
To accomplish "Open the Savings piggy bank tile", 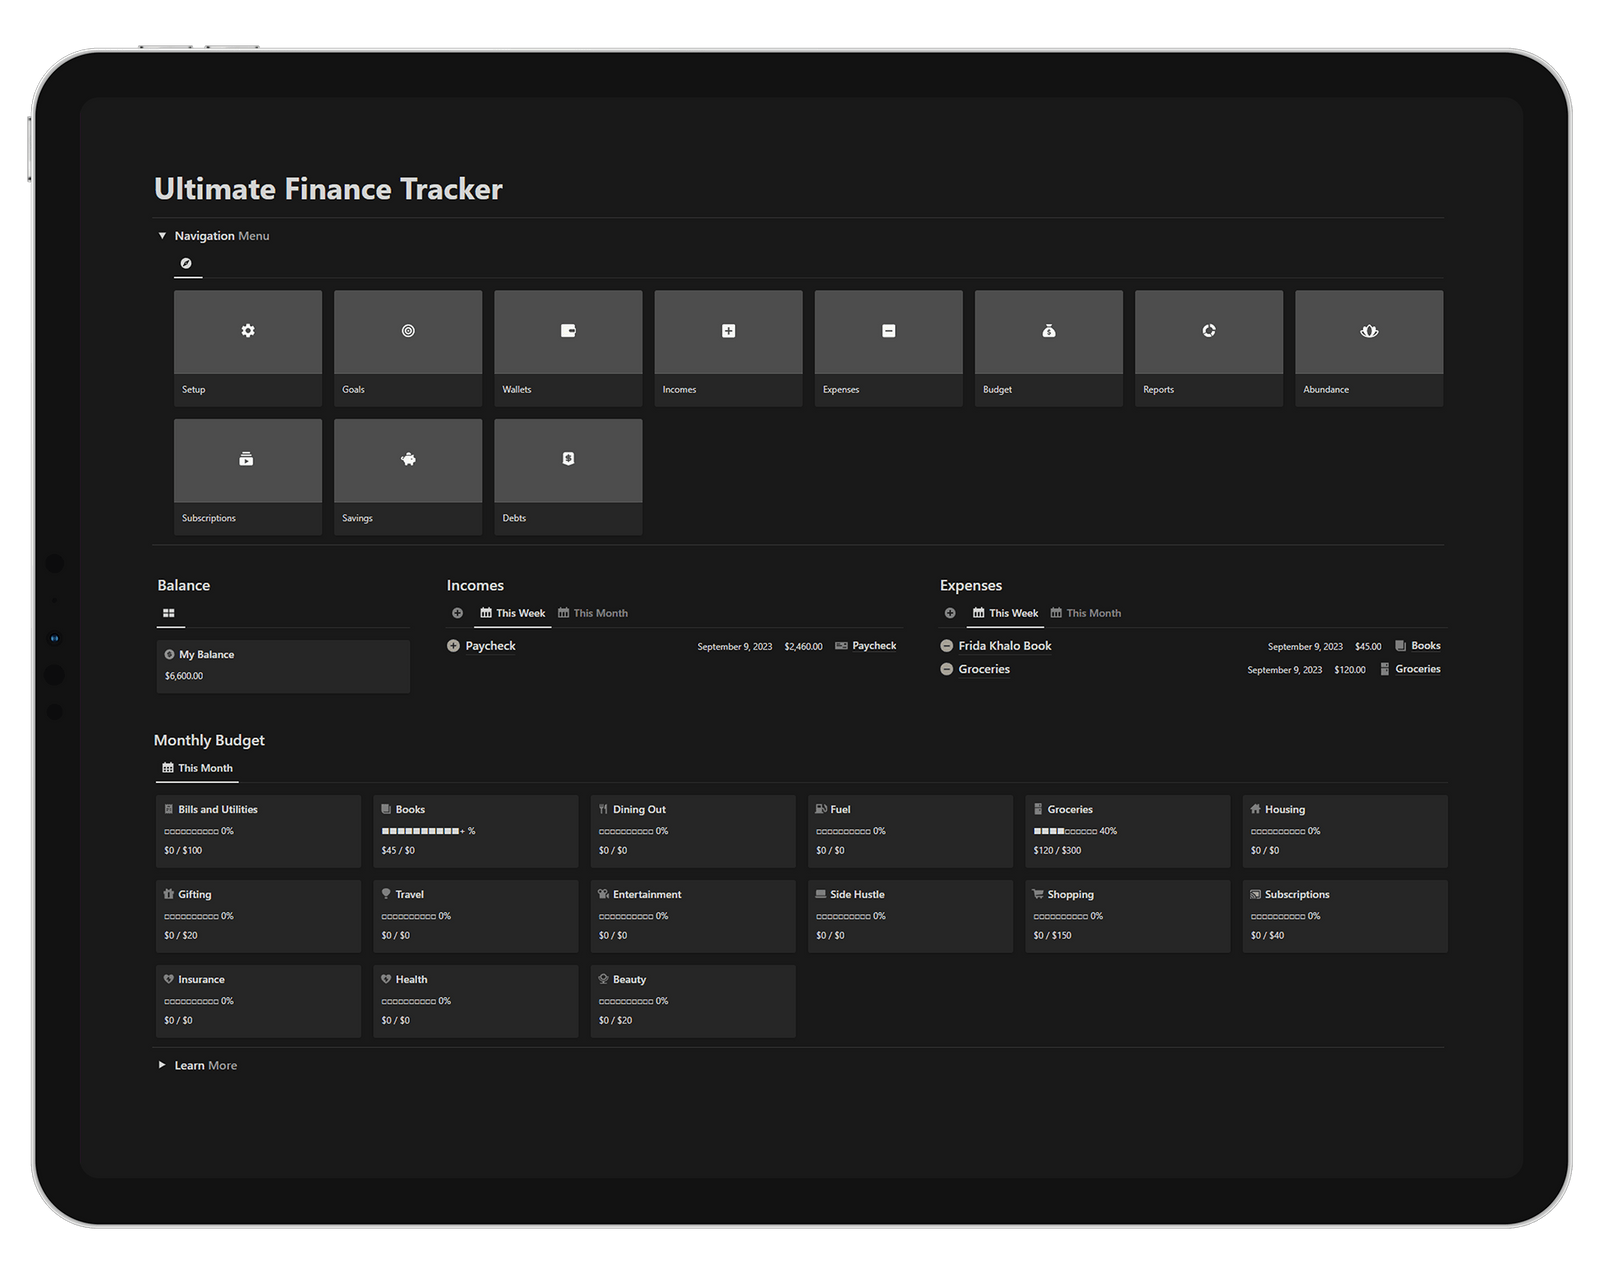I will coord(407,460).
